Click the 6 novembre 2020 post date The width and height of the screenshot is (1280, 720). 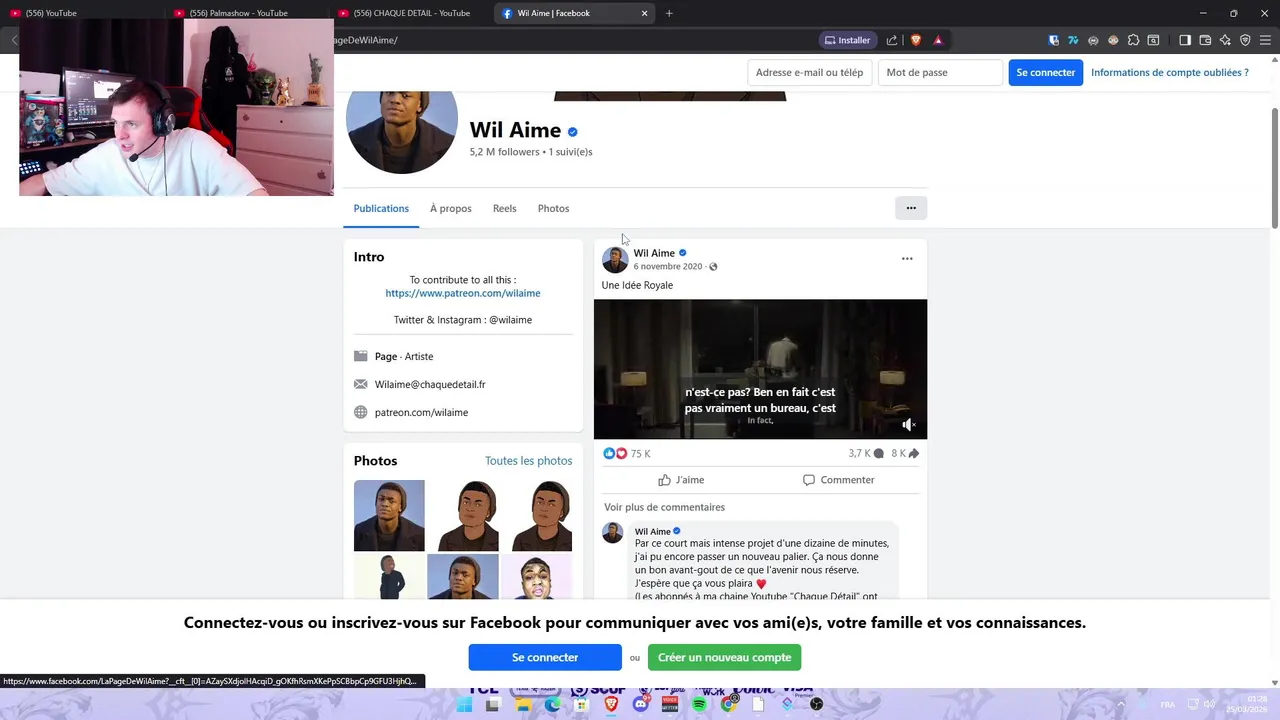pos(668,266)
